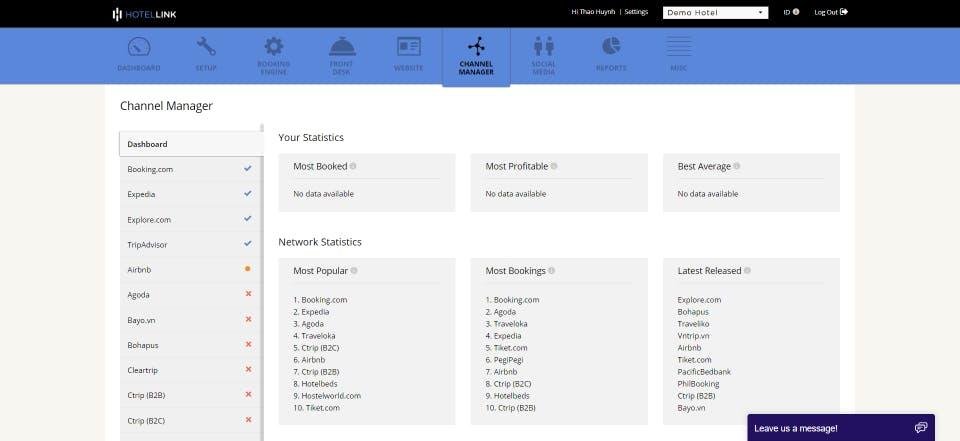Open the Dashboard gauge icon
Viewport: 960px width, 441px height.
tap(139, 47)
